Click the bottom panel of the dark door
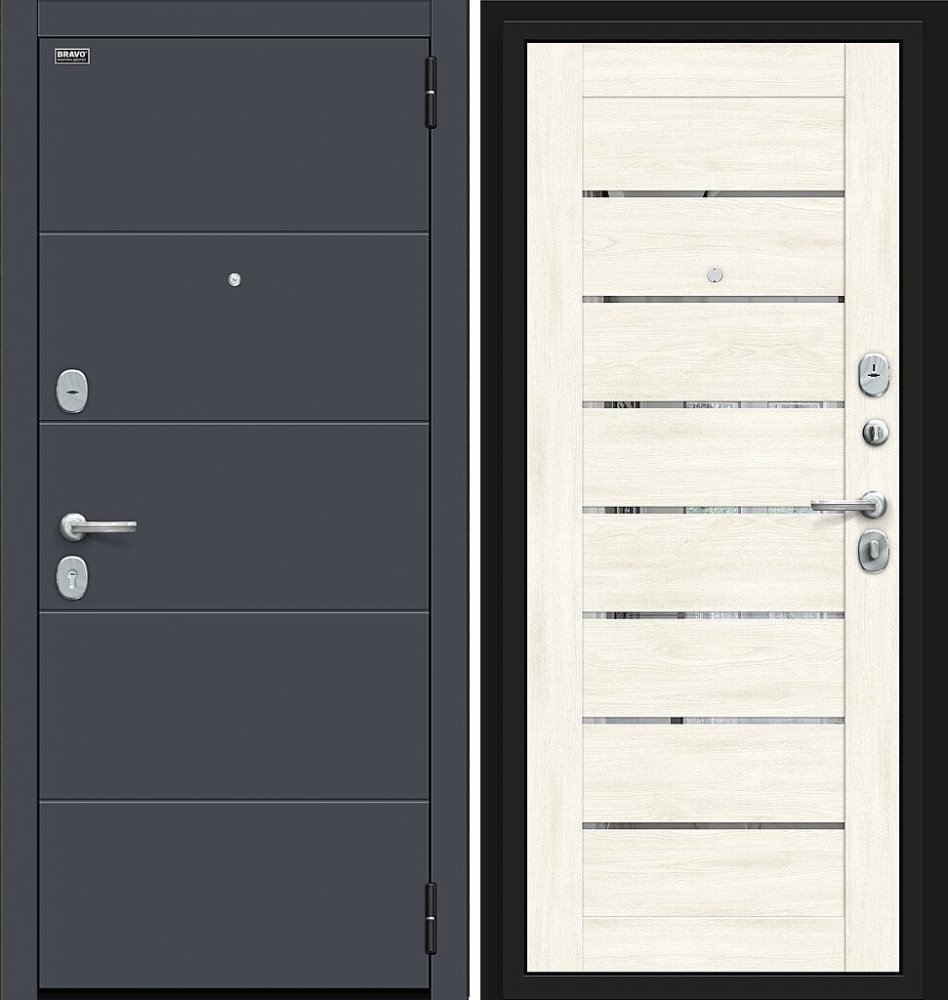The height and width of the screenshot is (1000, 948). pyautogui.click(x=234, y=895)
